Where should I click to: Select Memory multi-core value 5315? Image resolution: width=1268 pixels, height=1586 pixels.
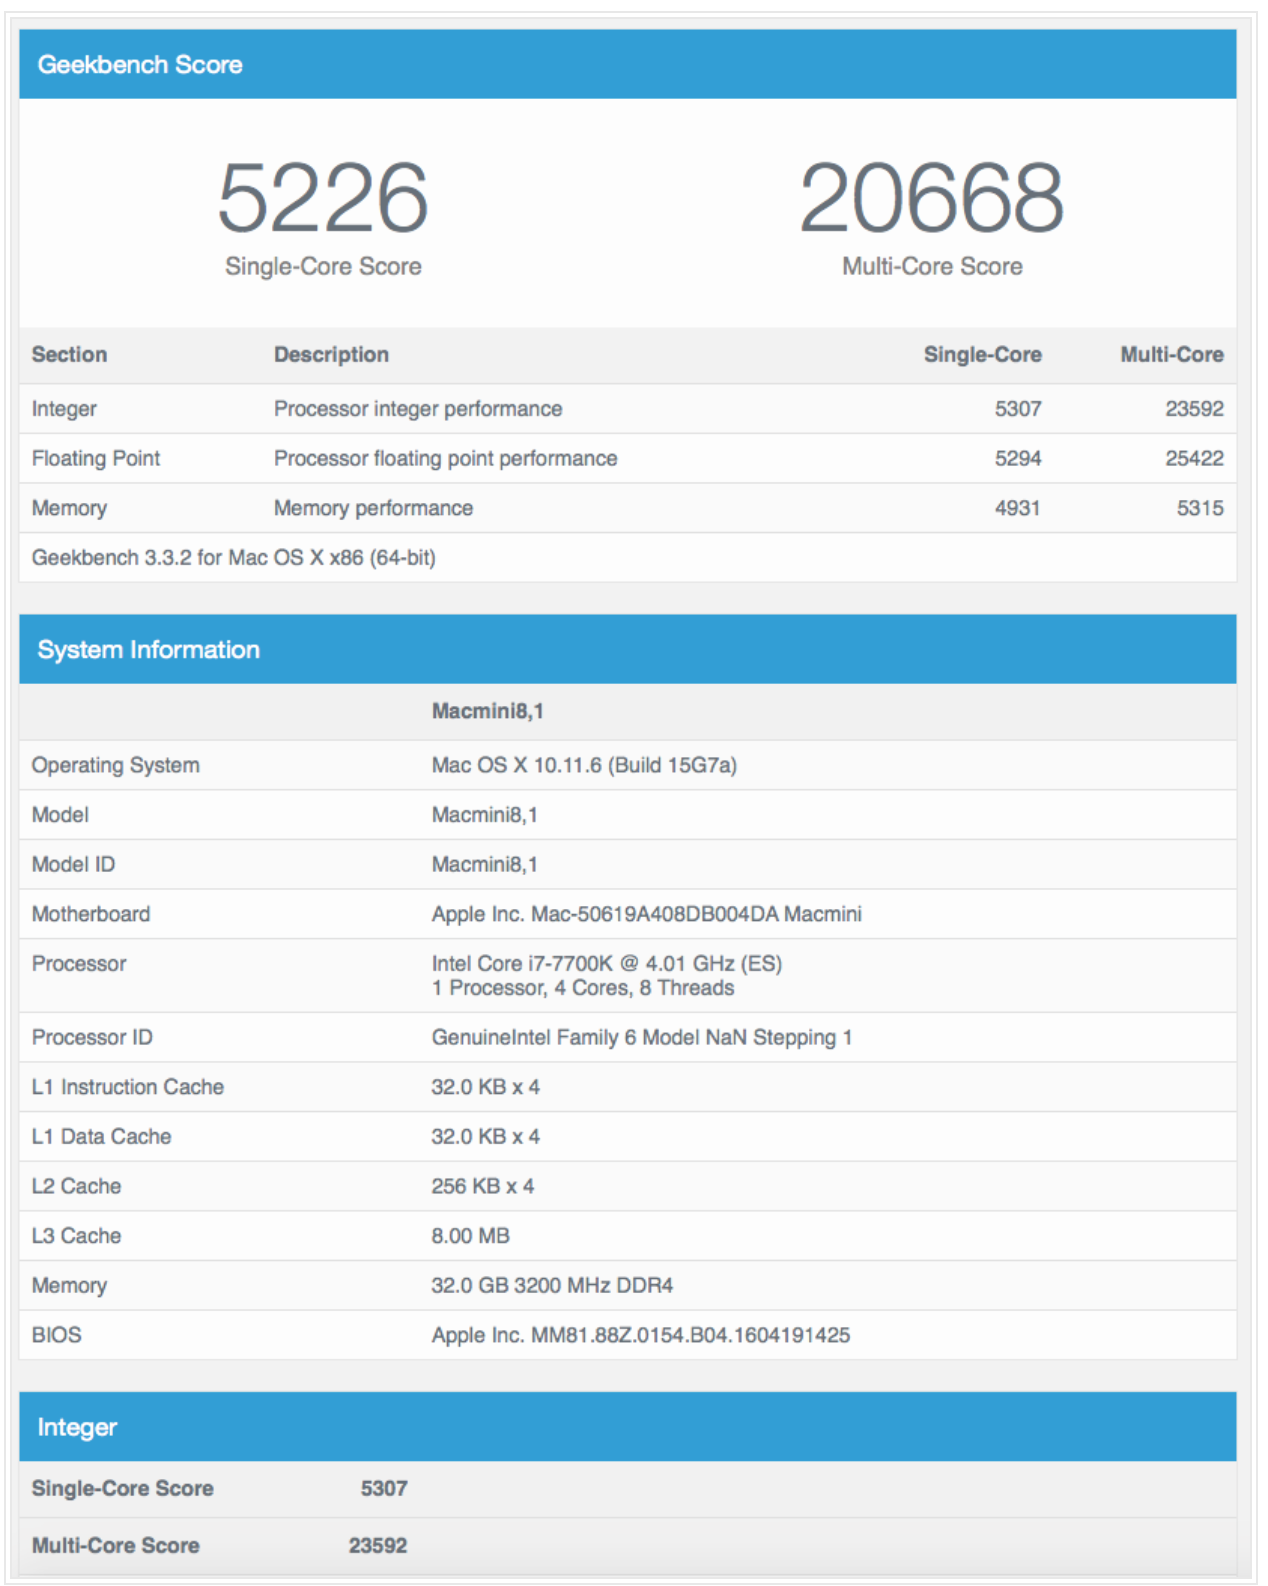(x=1200, y=508)
